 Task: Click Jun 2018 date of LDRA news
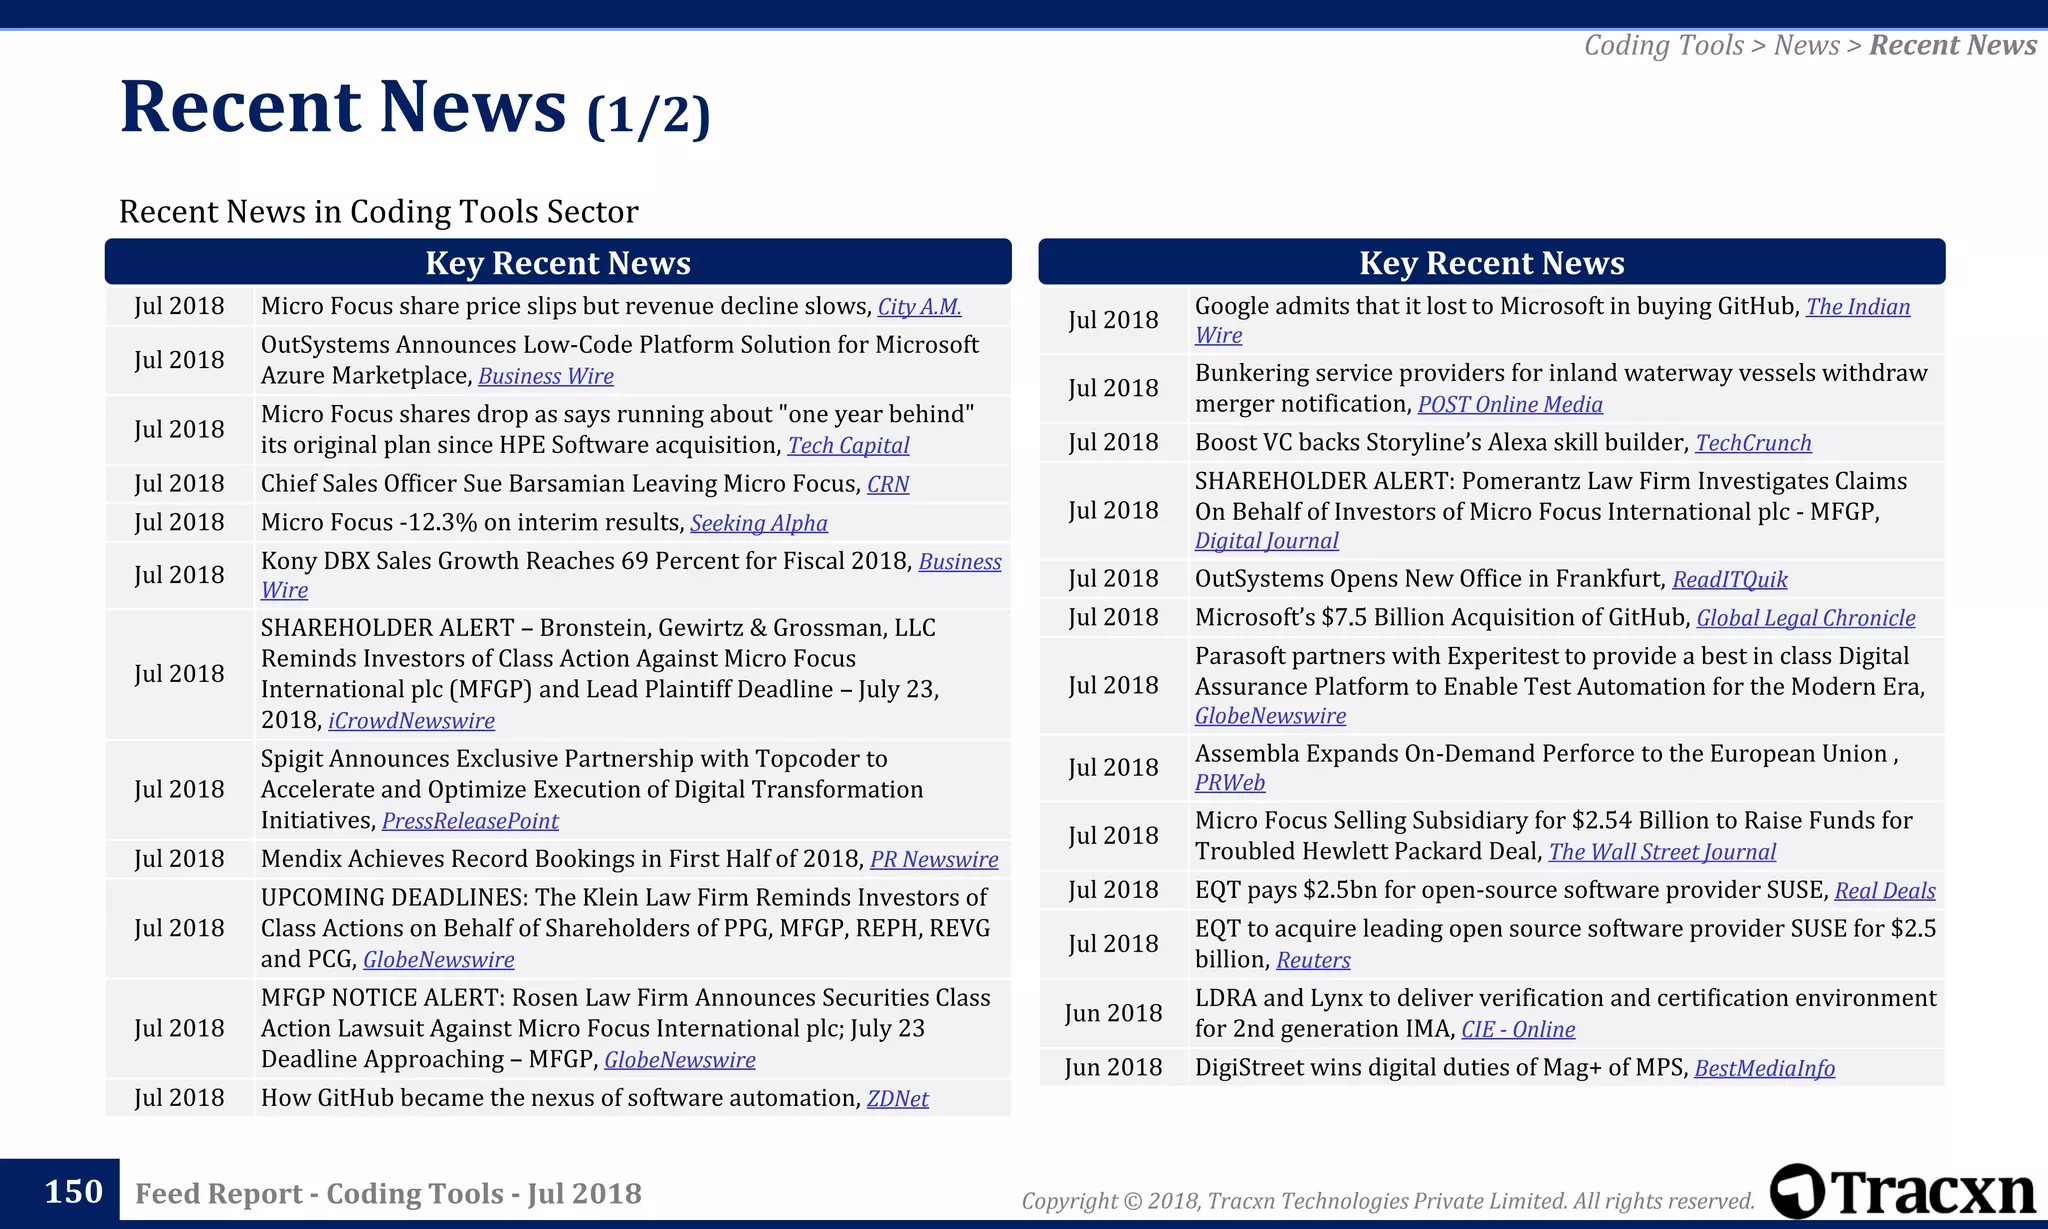tap(1113, 1014)
